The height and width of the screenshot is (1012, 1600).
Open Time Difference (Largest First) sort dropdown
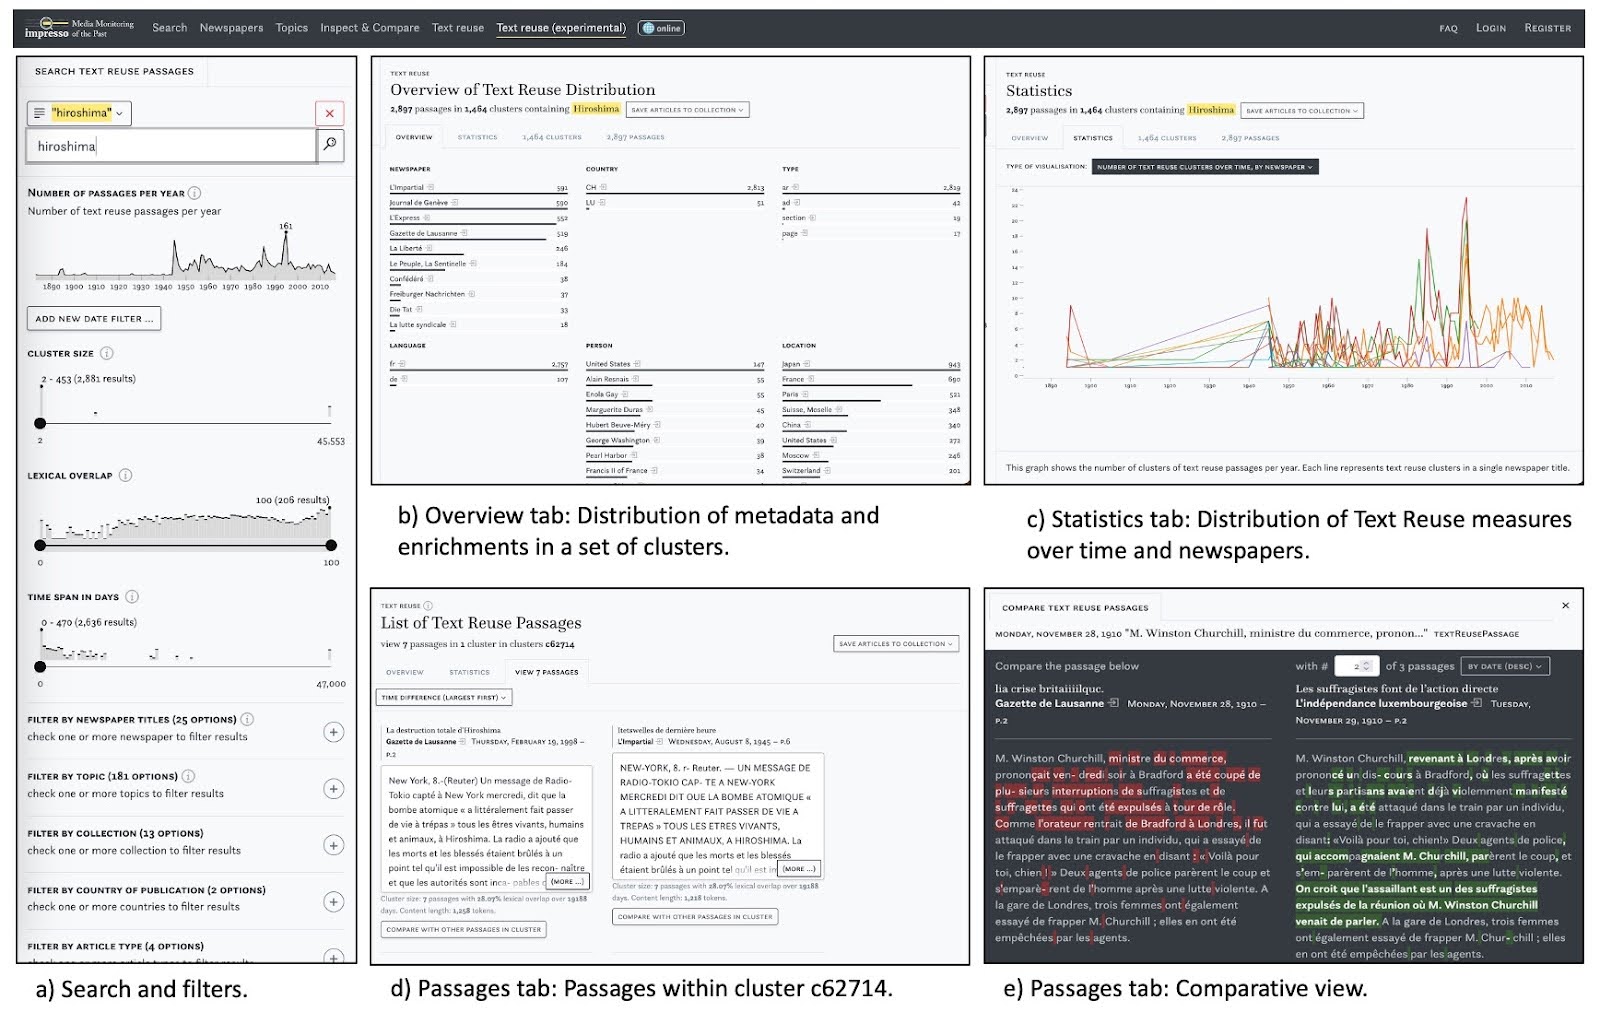pos(443,697)
